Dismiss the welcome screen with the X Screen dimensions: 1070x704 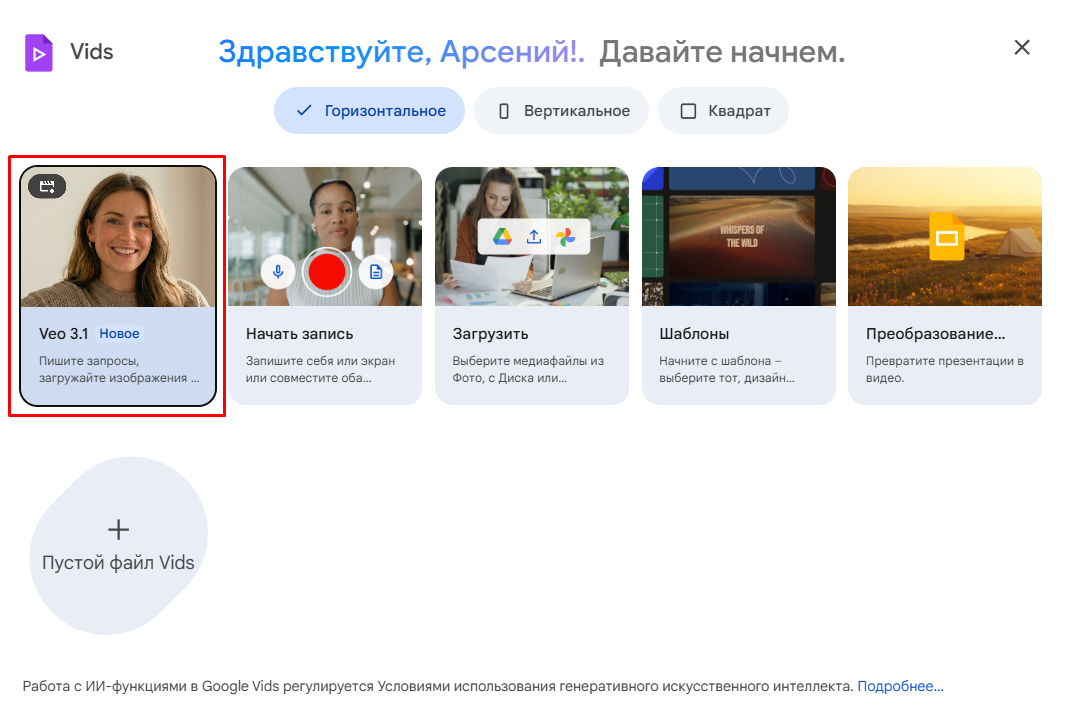coord(1022,47)
